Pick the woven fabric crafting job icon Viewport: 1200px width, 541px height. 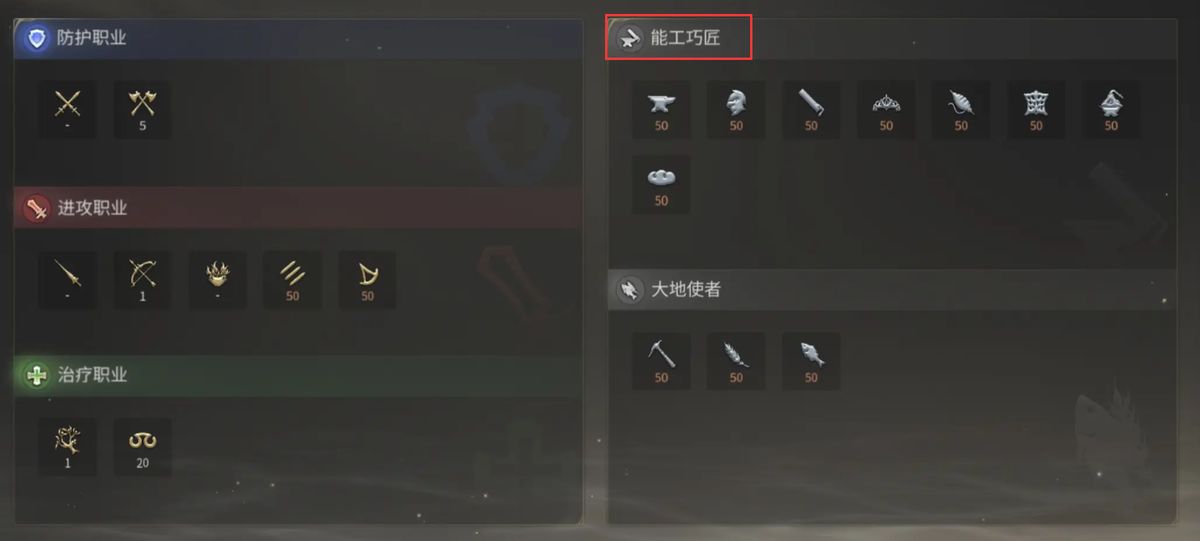pyautogui.click(x=1036, y=110)
